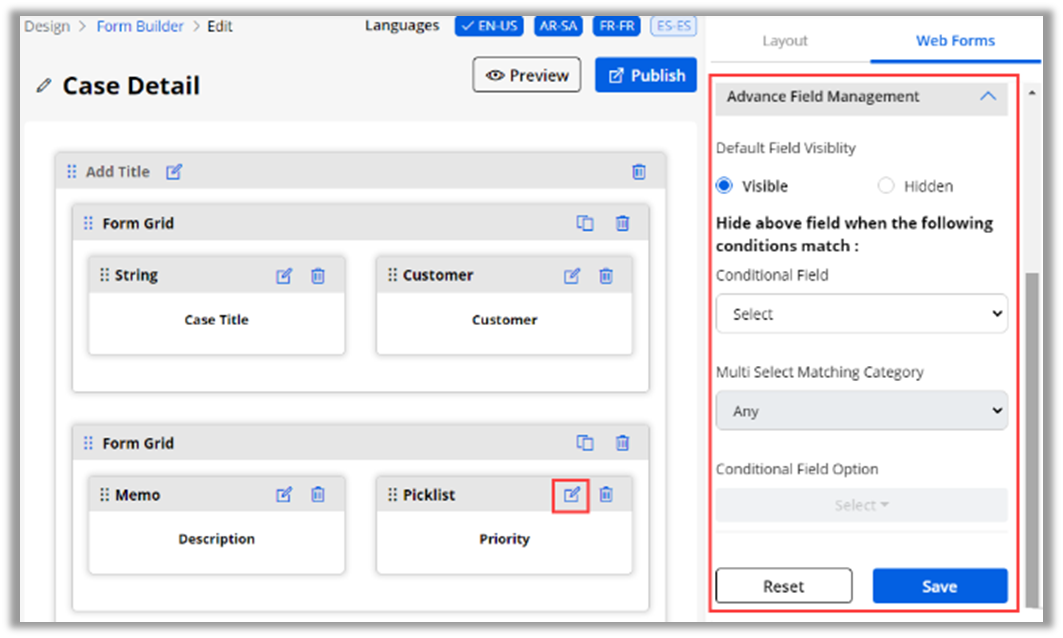Edit the Add Title section name

tap(174, 172)
